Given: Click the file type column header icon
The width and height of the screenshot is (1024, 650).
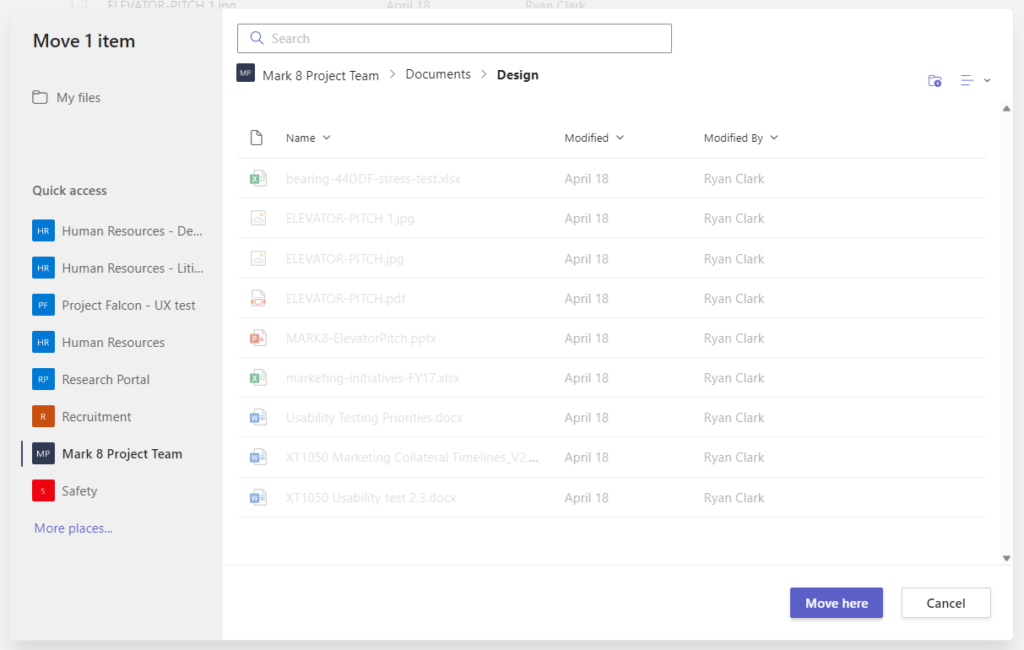Looking at the screenshot, I should click(257, 138).
